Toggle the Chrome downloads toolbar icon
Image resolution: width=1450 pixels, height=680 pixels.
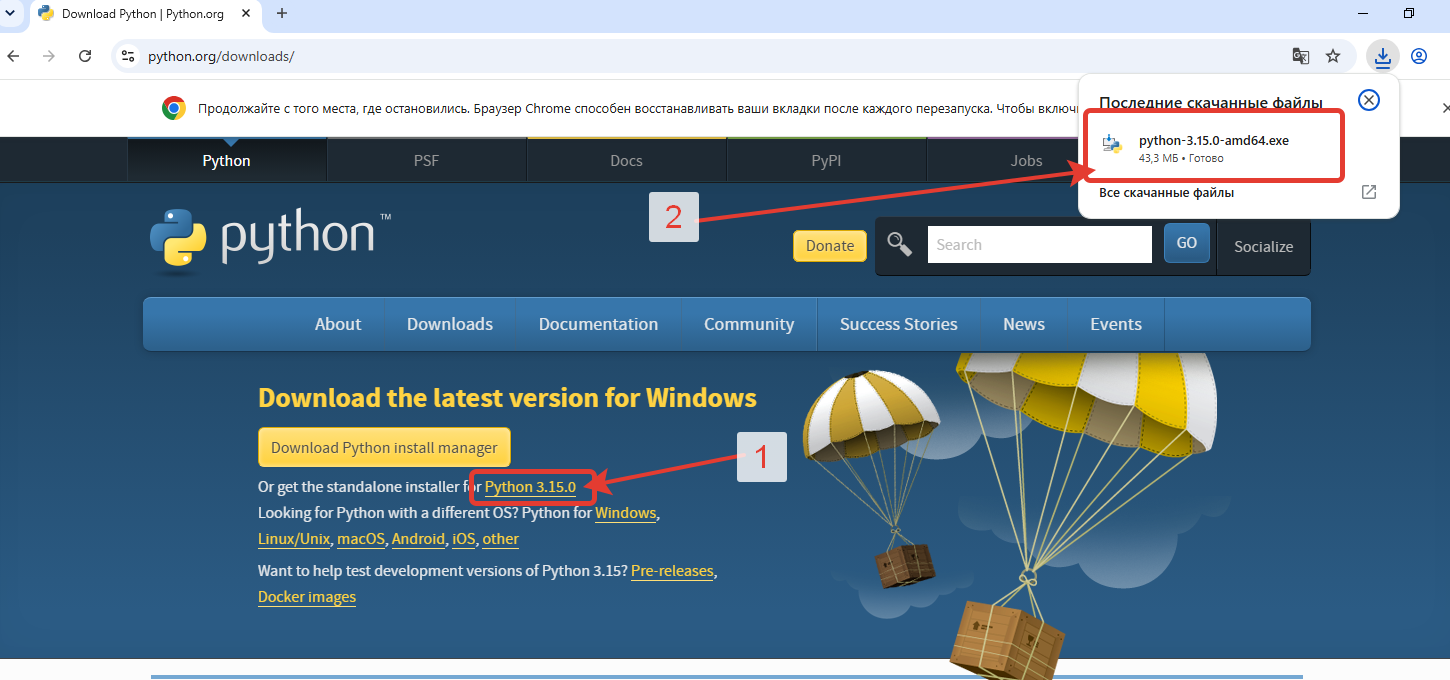[1382, 56]
